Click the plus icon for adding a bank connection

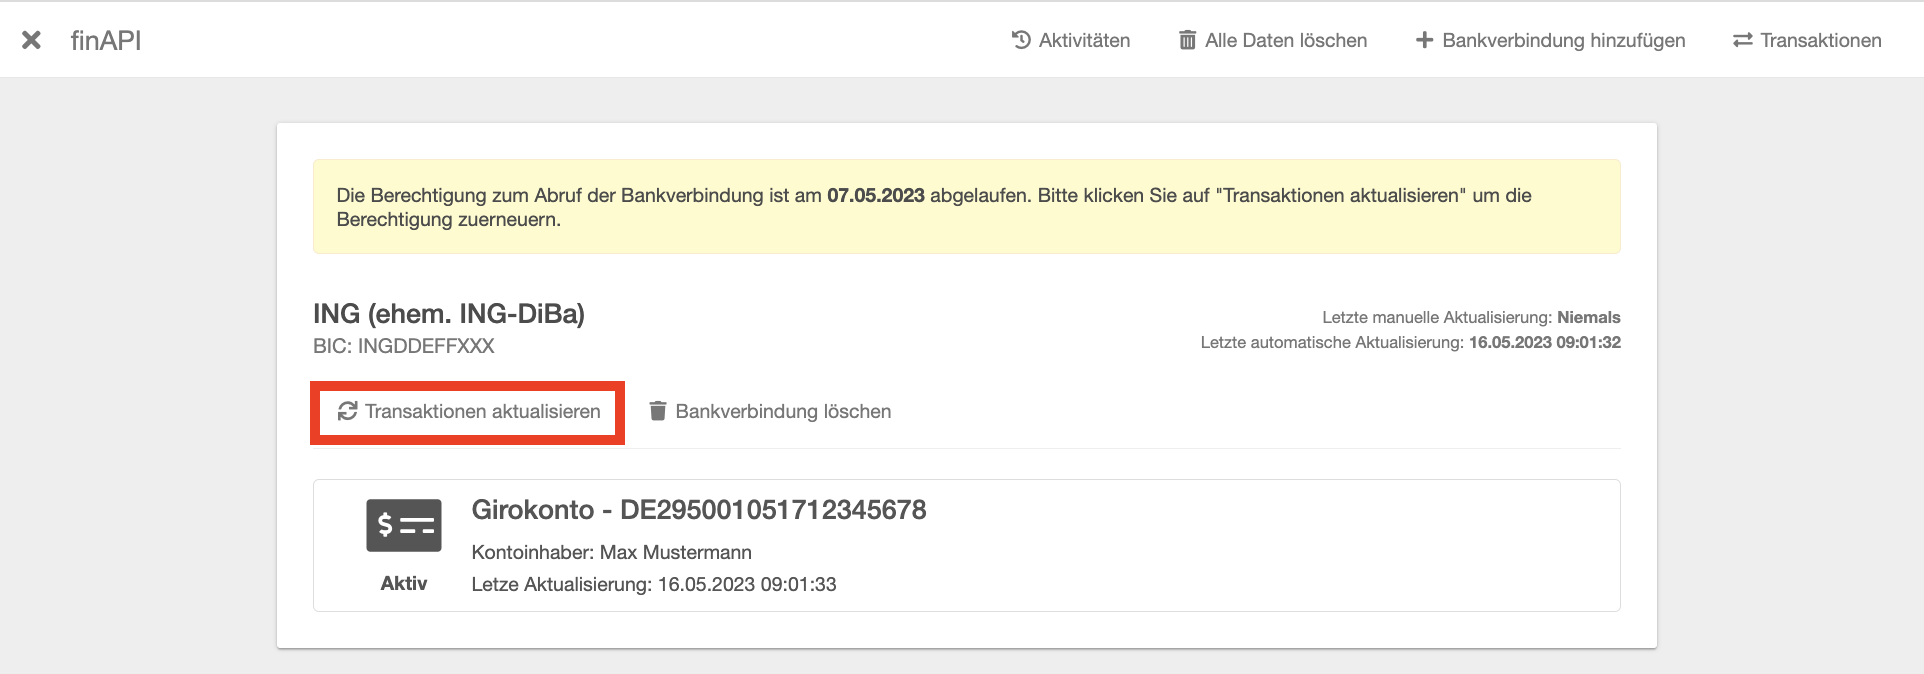(1424, 40)
